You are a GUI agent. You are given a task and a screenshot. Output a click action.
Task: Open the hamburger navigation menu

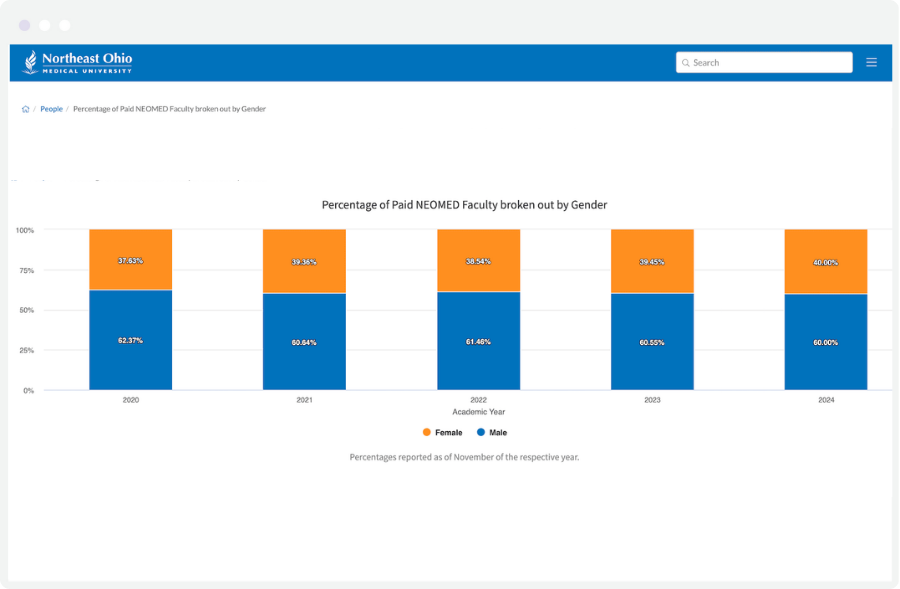(871, 62)
